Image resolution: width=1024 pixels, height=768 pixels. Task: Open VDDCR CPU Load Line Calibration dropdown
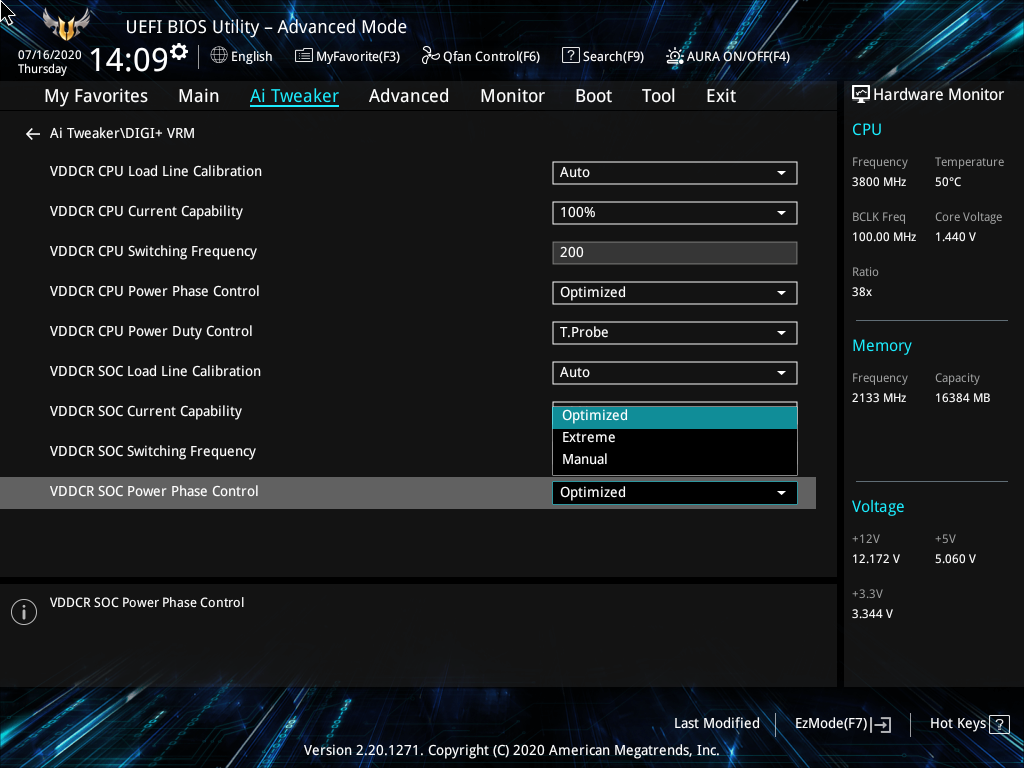(675, 173)
